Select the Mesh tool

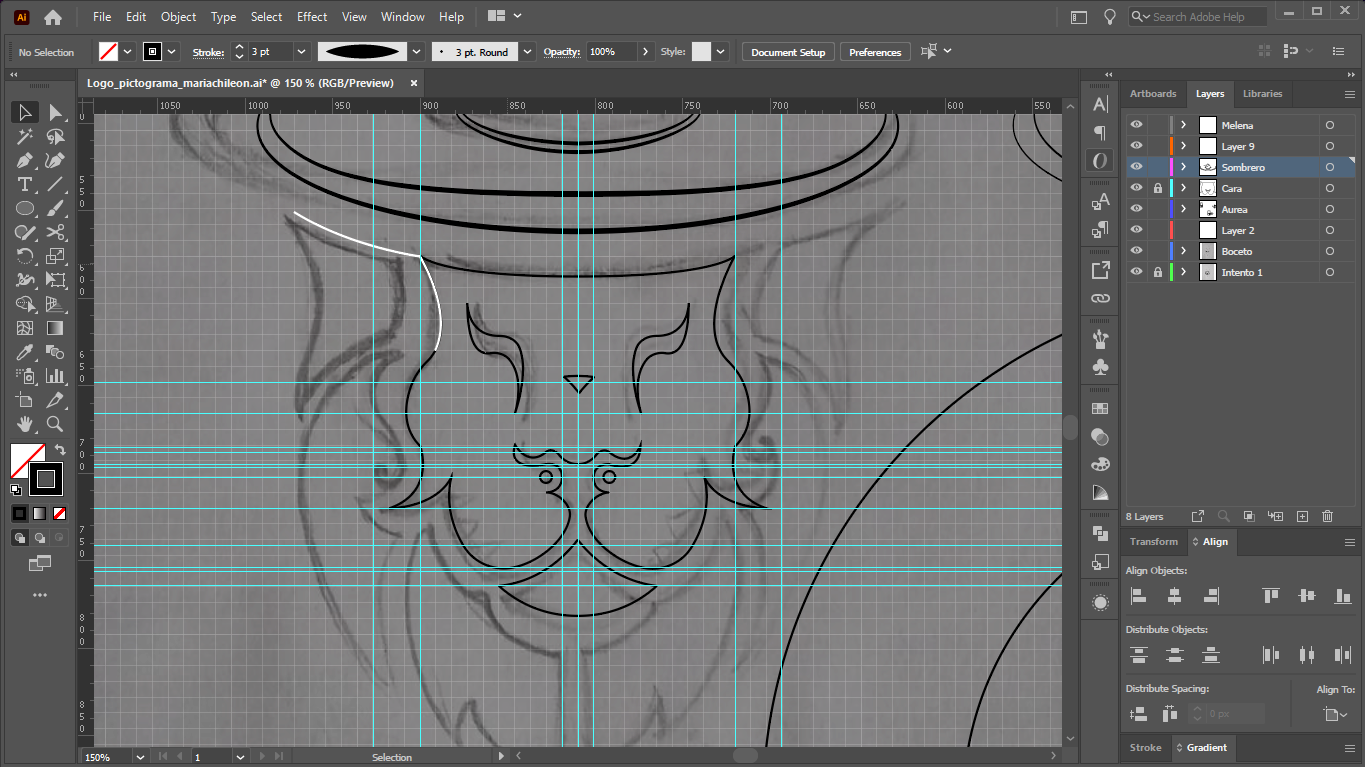[26, 329]
